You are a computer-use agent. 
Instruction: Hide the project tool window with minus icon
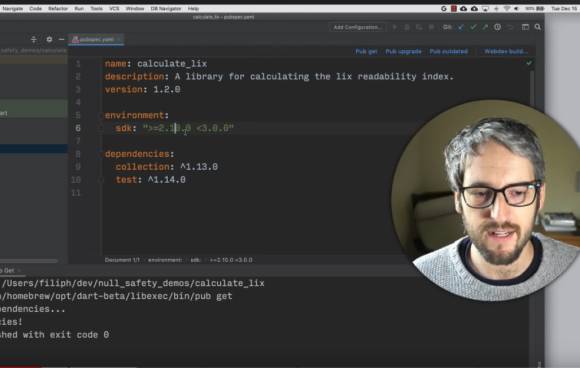pyautogui.click(x=61, y=39)
